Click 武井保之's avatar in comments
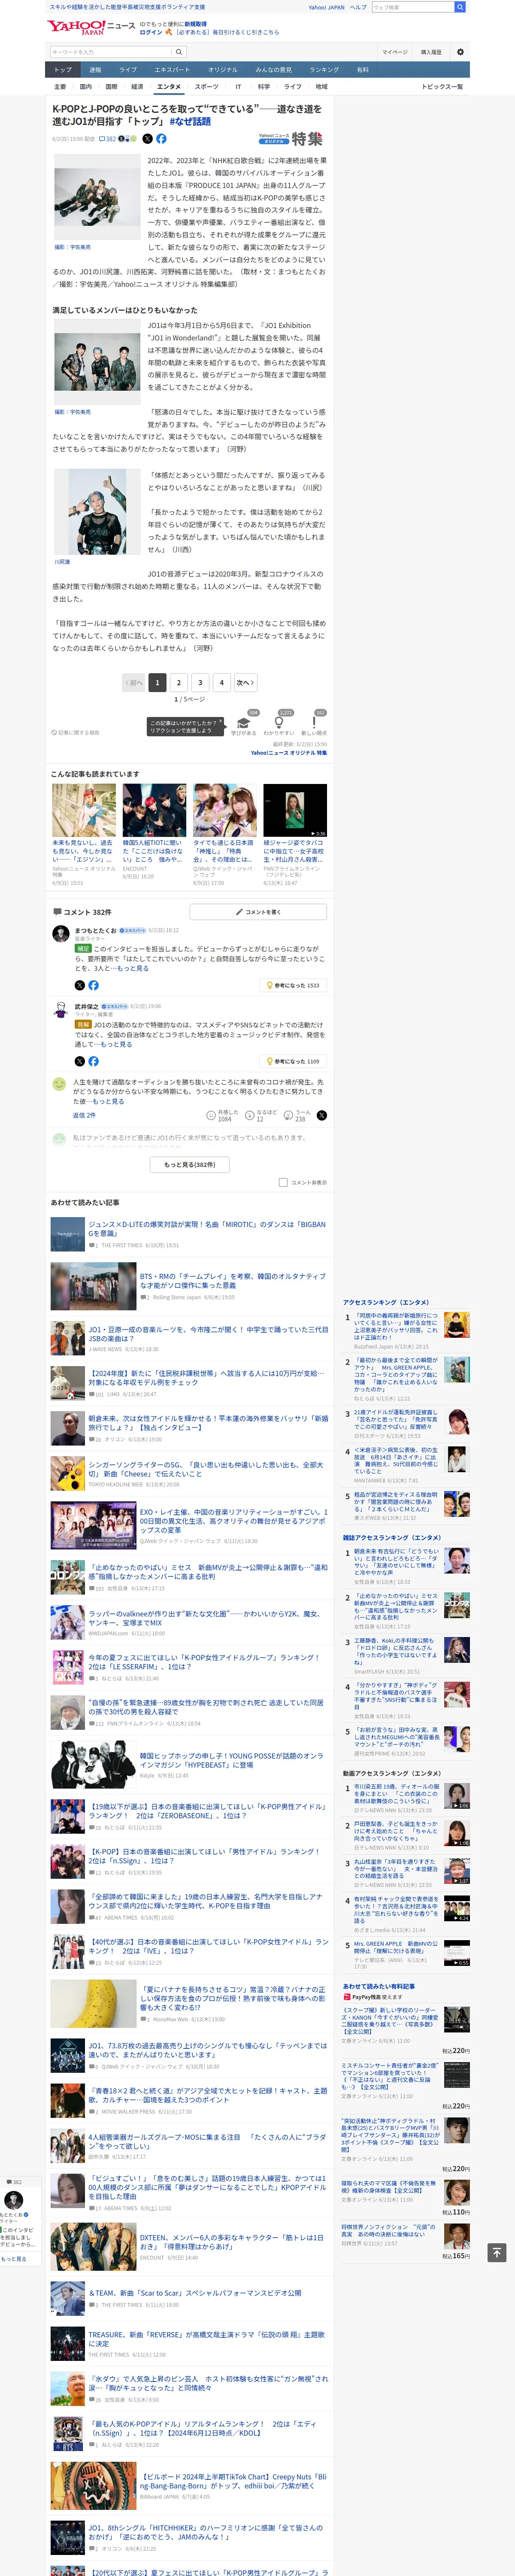Screen dimensions: 515x2576 click(60, 1010)
